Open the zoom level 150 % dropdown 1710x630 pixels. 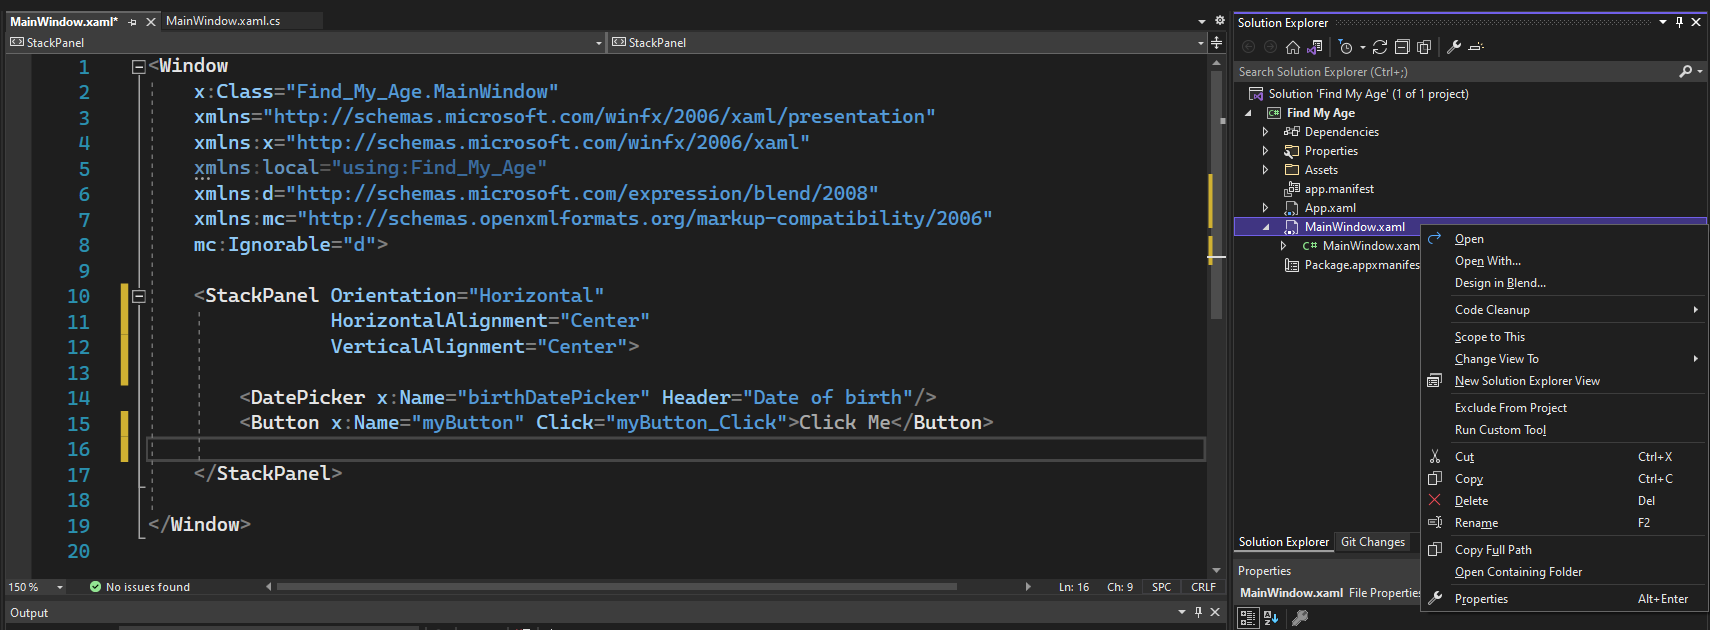coord(60,587)
